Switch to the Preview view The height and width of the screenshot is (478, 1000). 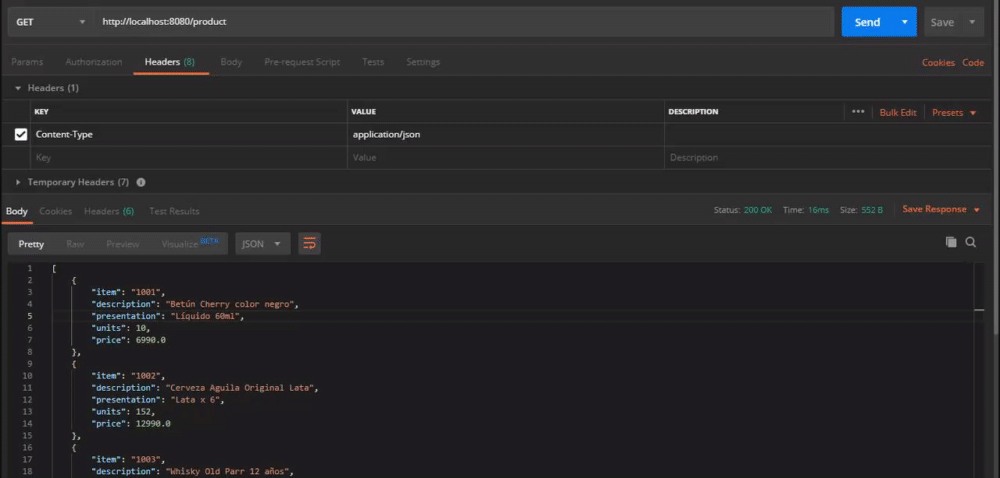(x=122, y=243)
